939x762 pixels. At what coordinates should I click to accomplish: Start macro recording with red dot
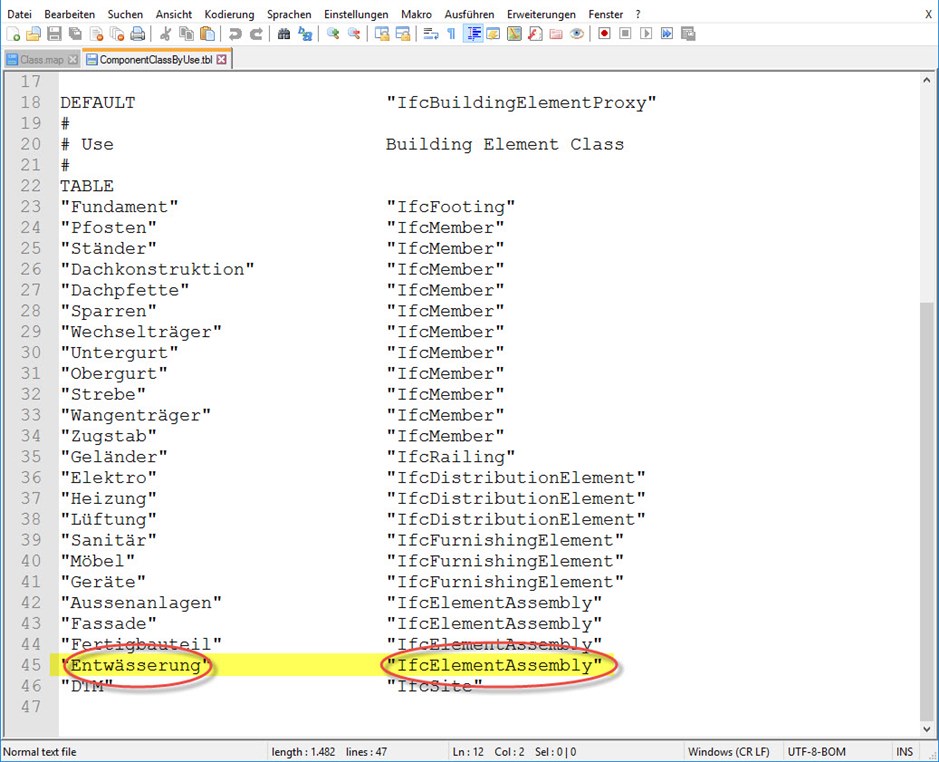(604, 34)
